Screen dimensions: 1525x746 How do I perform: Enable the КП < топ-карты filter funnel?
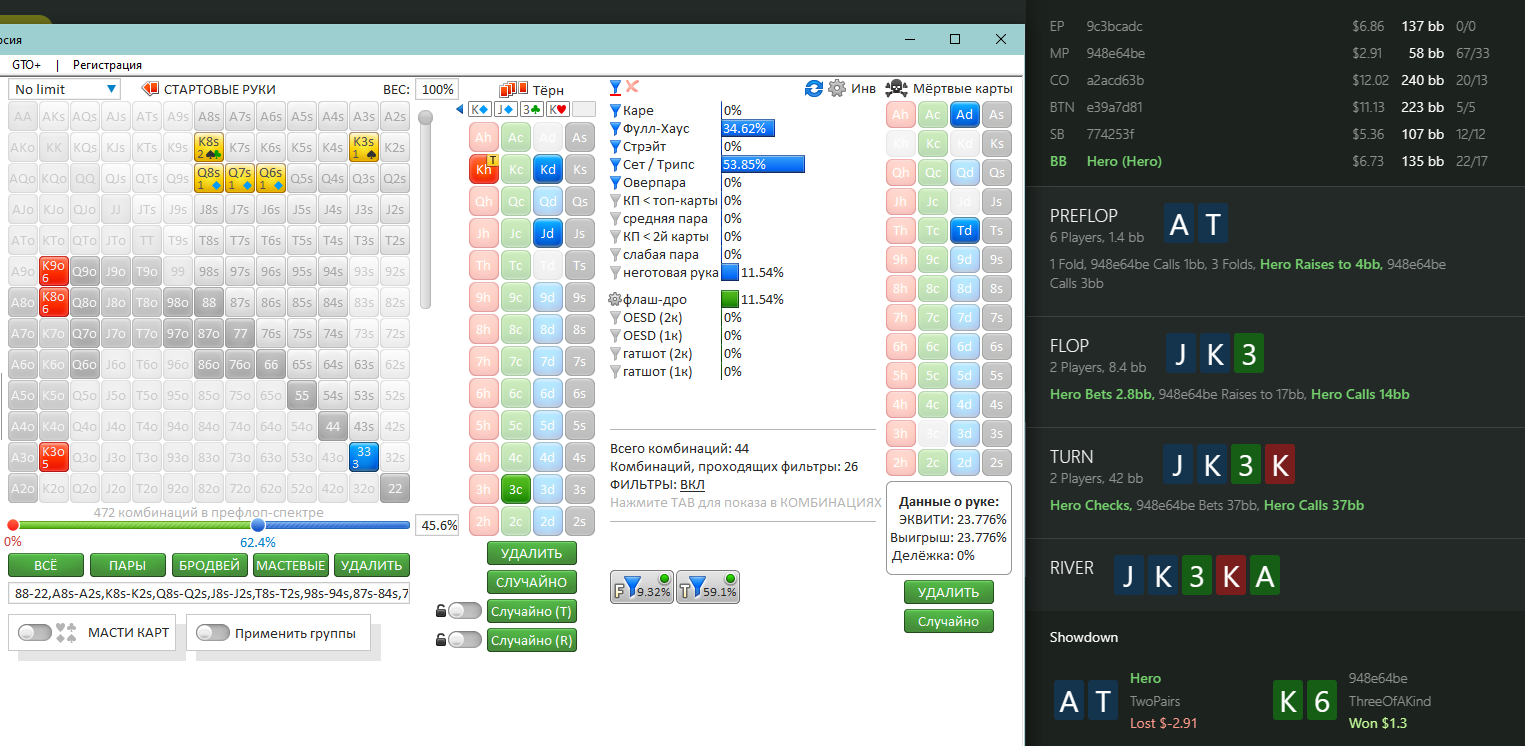616,200
